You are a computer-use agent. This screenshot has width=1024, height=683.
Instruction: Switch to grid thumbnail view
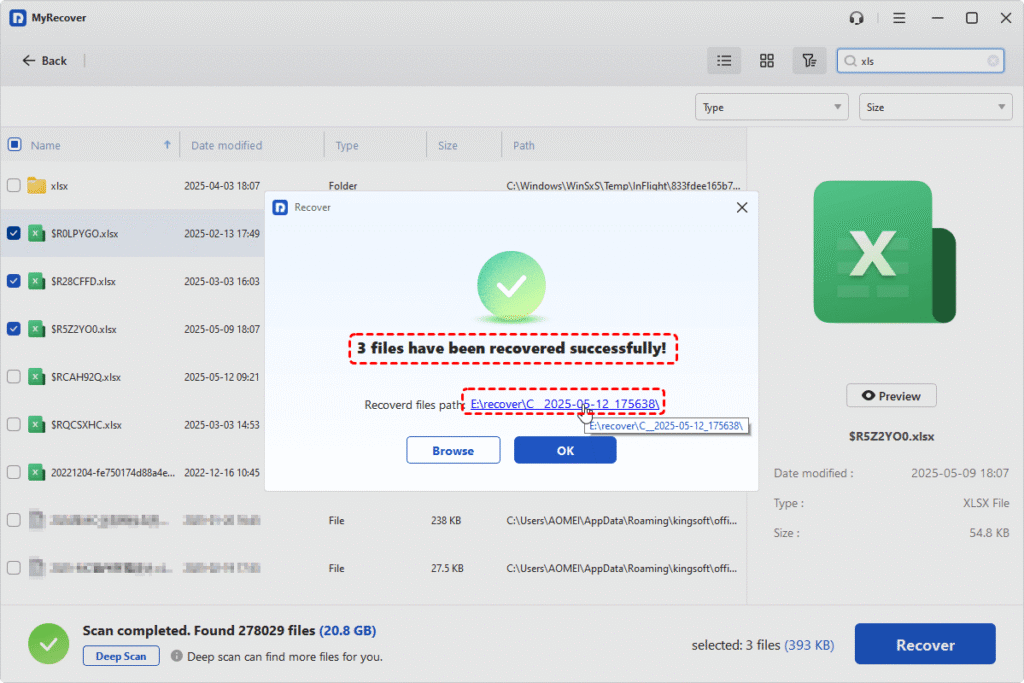click(x=767, y=61)
